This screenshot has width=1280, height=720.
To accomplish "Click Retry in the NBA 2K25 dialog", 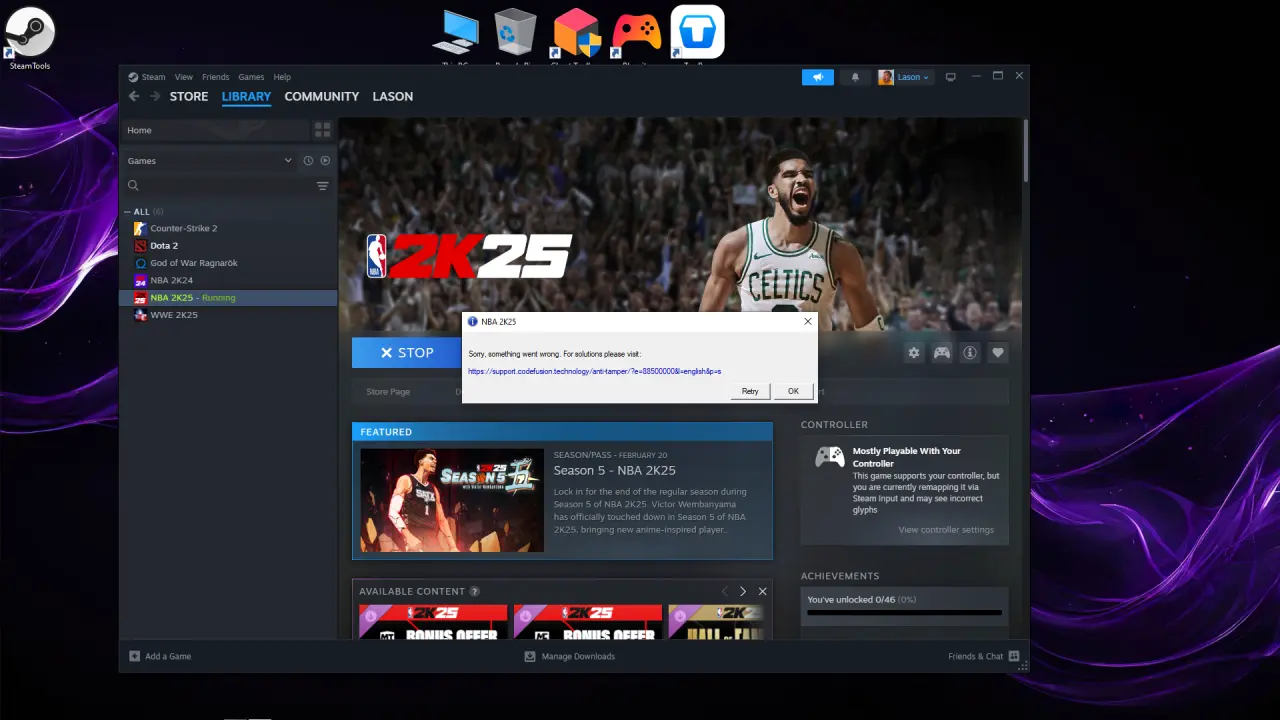I will tap(750, 391).
